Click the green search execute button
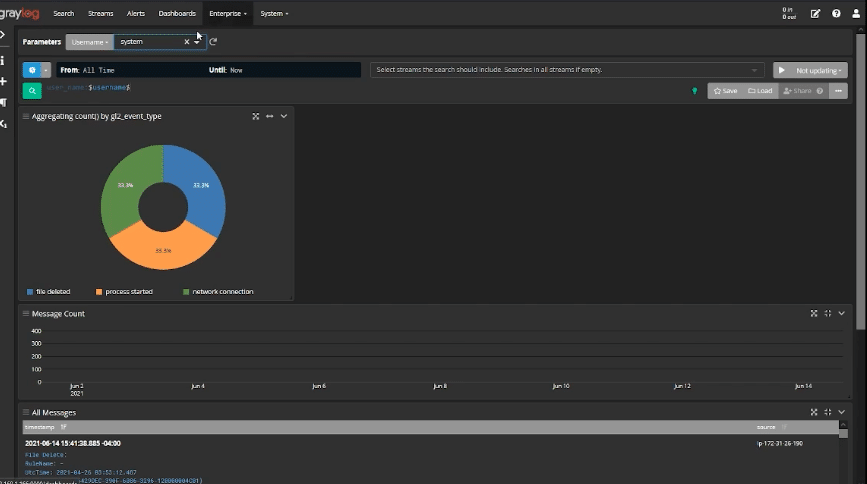The width and height of the screenshot is (867, 484). pyautogui.click(x=32, y=90)
